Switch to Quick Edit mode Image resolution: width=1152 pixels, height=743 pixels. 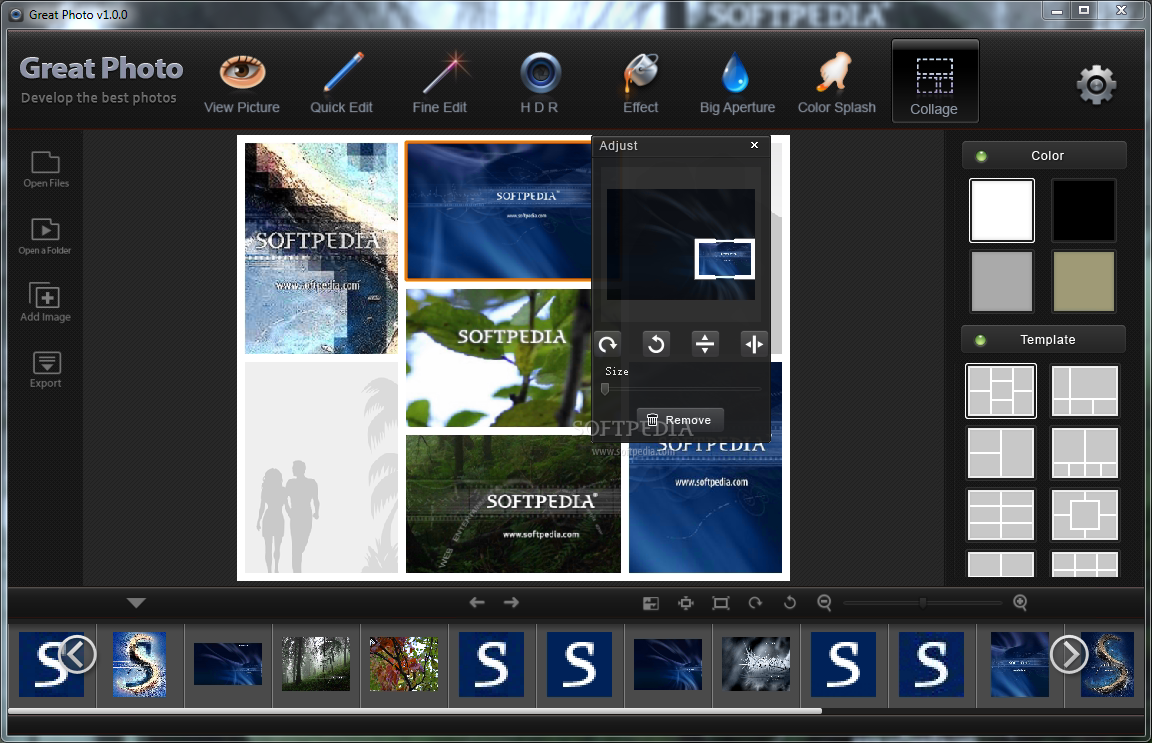pyautogui.click(x=342, y=83)
